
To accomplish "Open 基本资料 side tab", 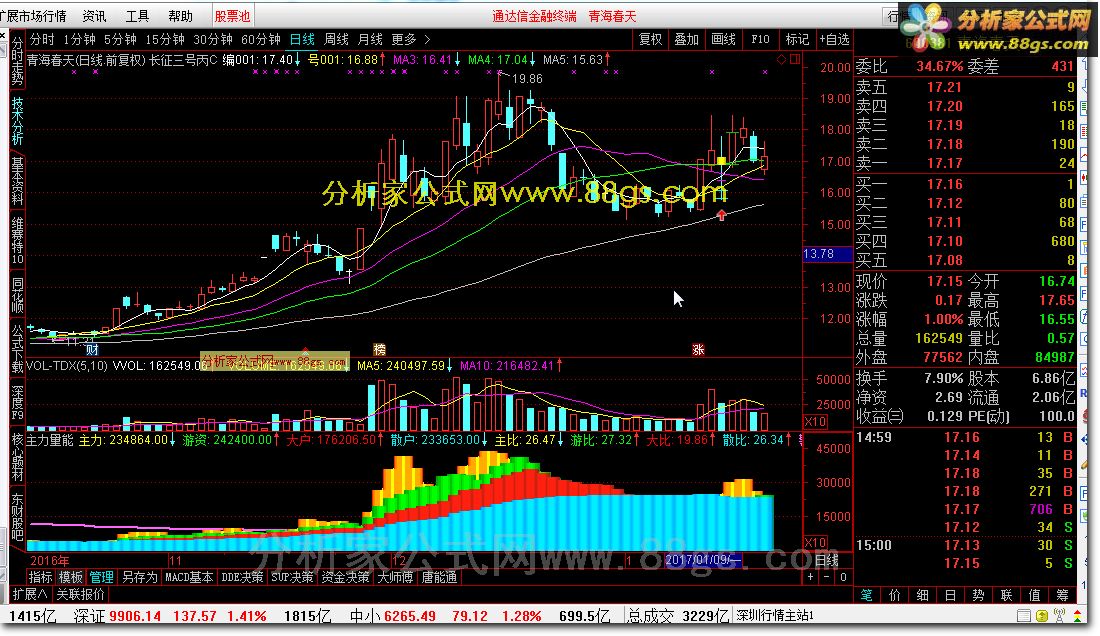I will pyautogui.click(x=17, y=181).
